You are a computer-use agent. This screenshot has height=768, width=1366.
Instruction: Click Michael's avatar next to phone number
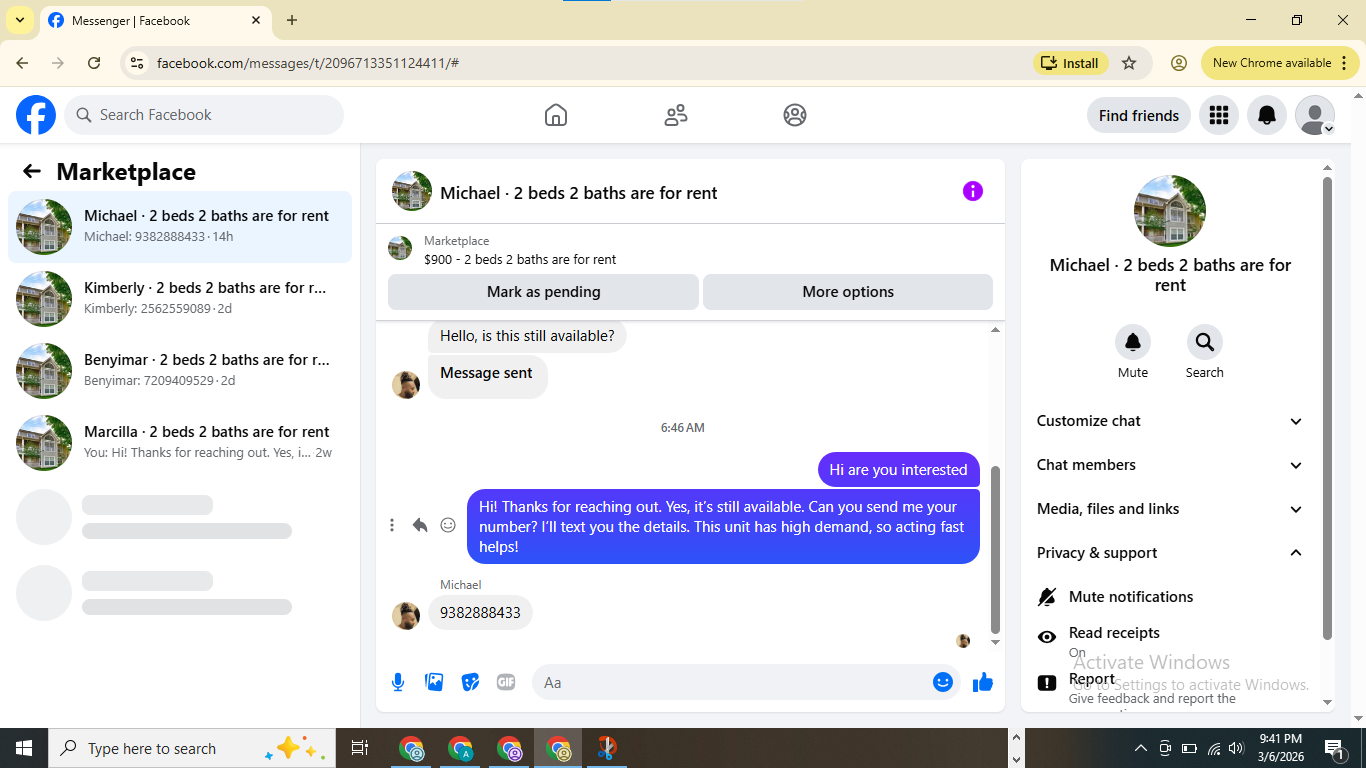(x=406, y=616)
